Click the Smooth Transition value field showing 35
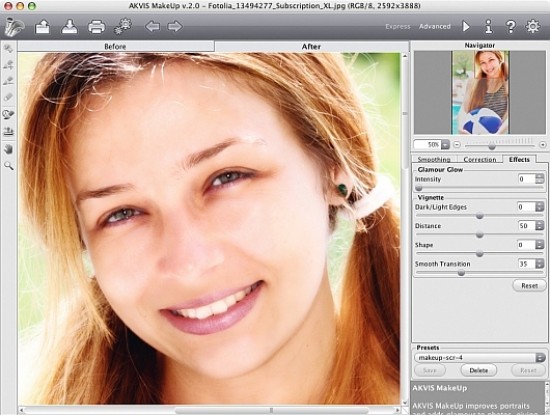Screen dimensions: 550x415 tap(527, 264)
